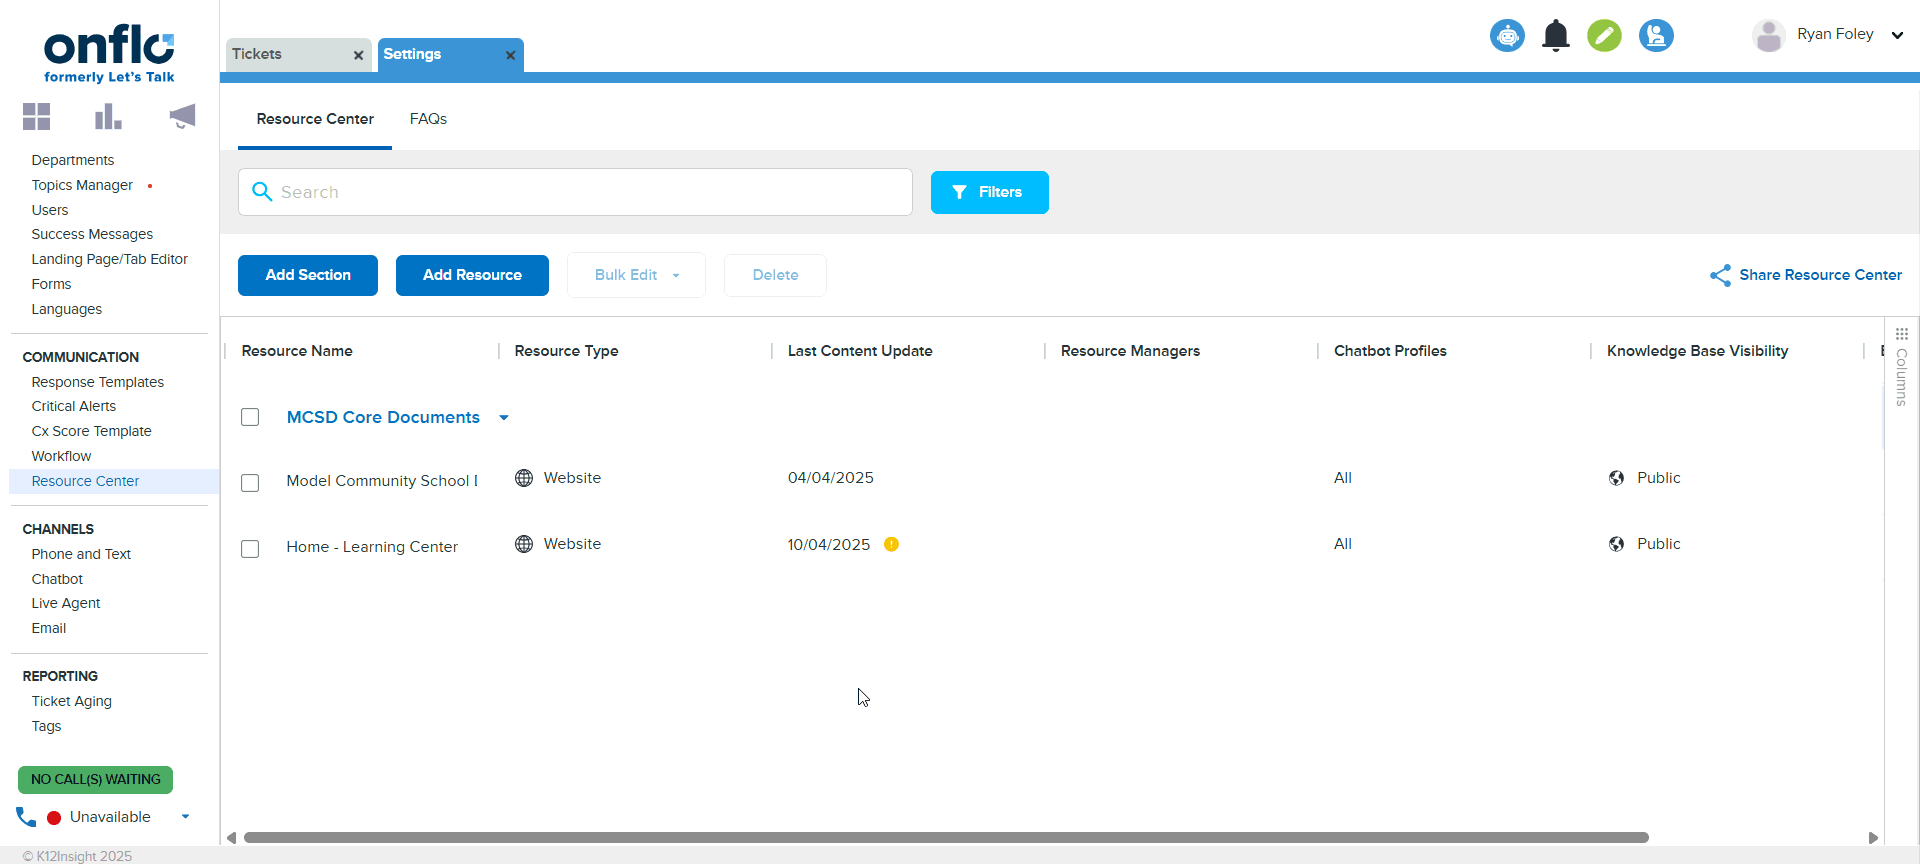
Task: Open the Unavailable status dropdown
Action: point(185,817)
